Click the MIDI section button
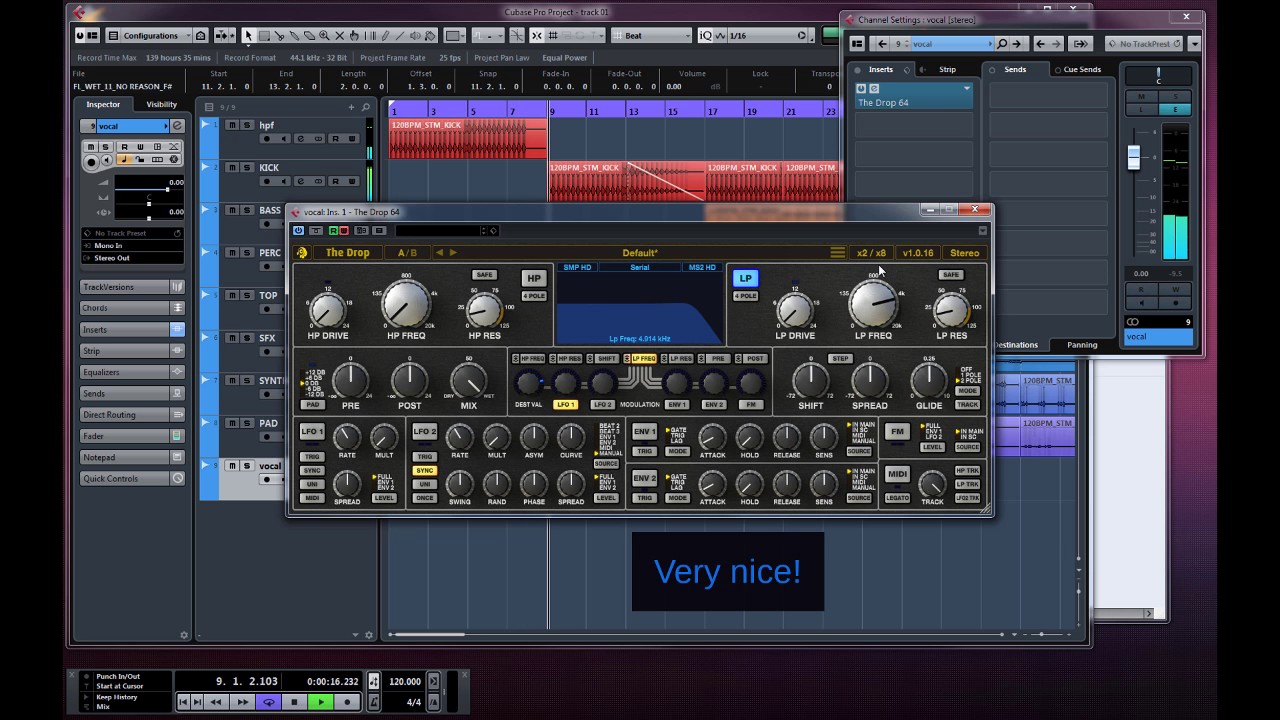Screen dimensions: 1280x720 point(897,474)
